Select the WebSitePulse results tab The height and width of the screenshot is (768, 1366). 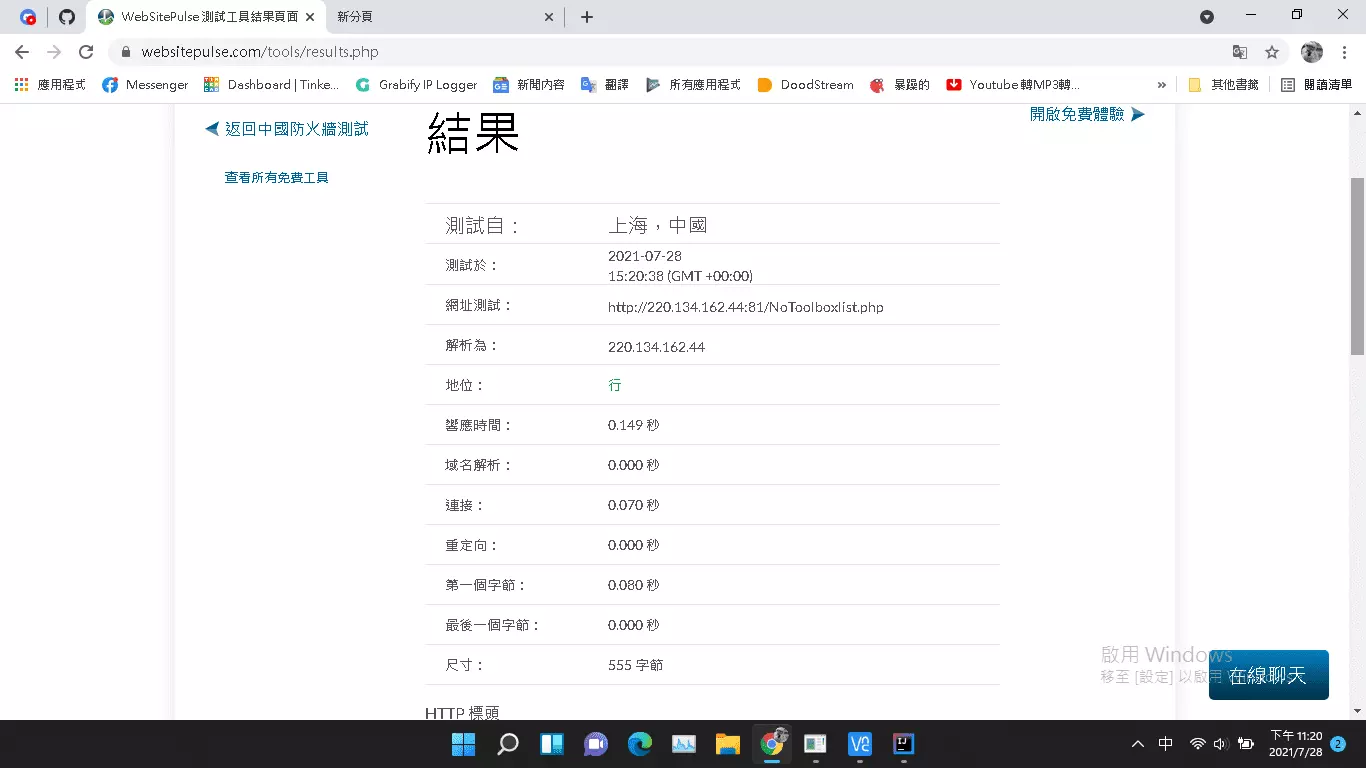coord(207,17)
